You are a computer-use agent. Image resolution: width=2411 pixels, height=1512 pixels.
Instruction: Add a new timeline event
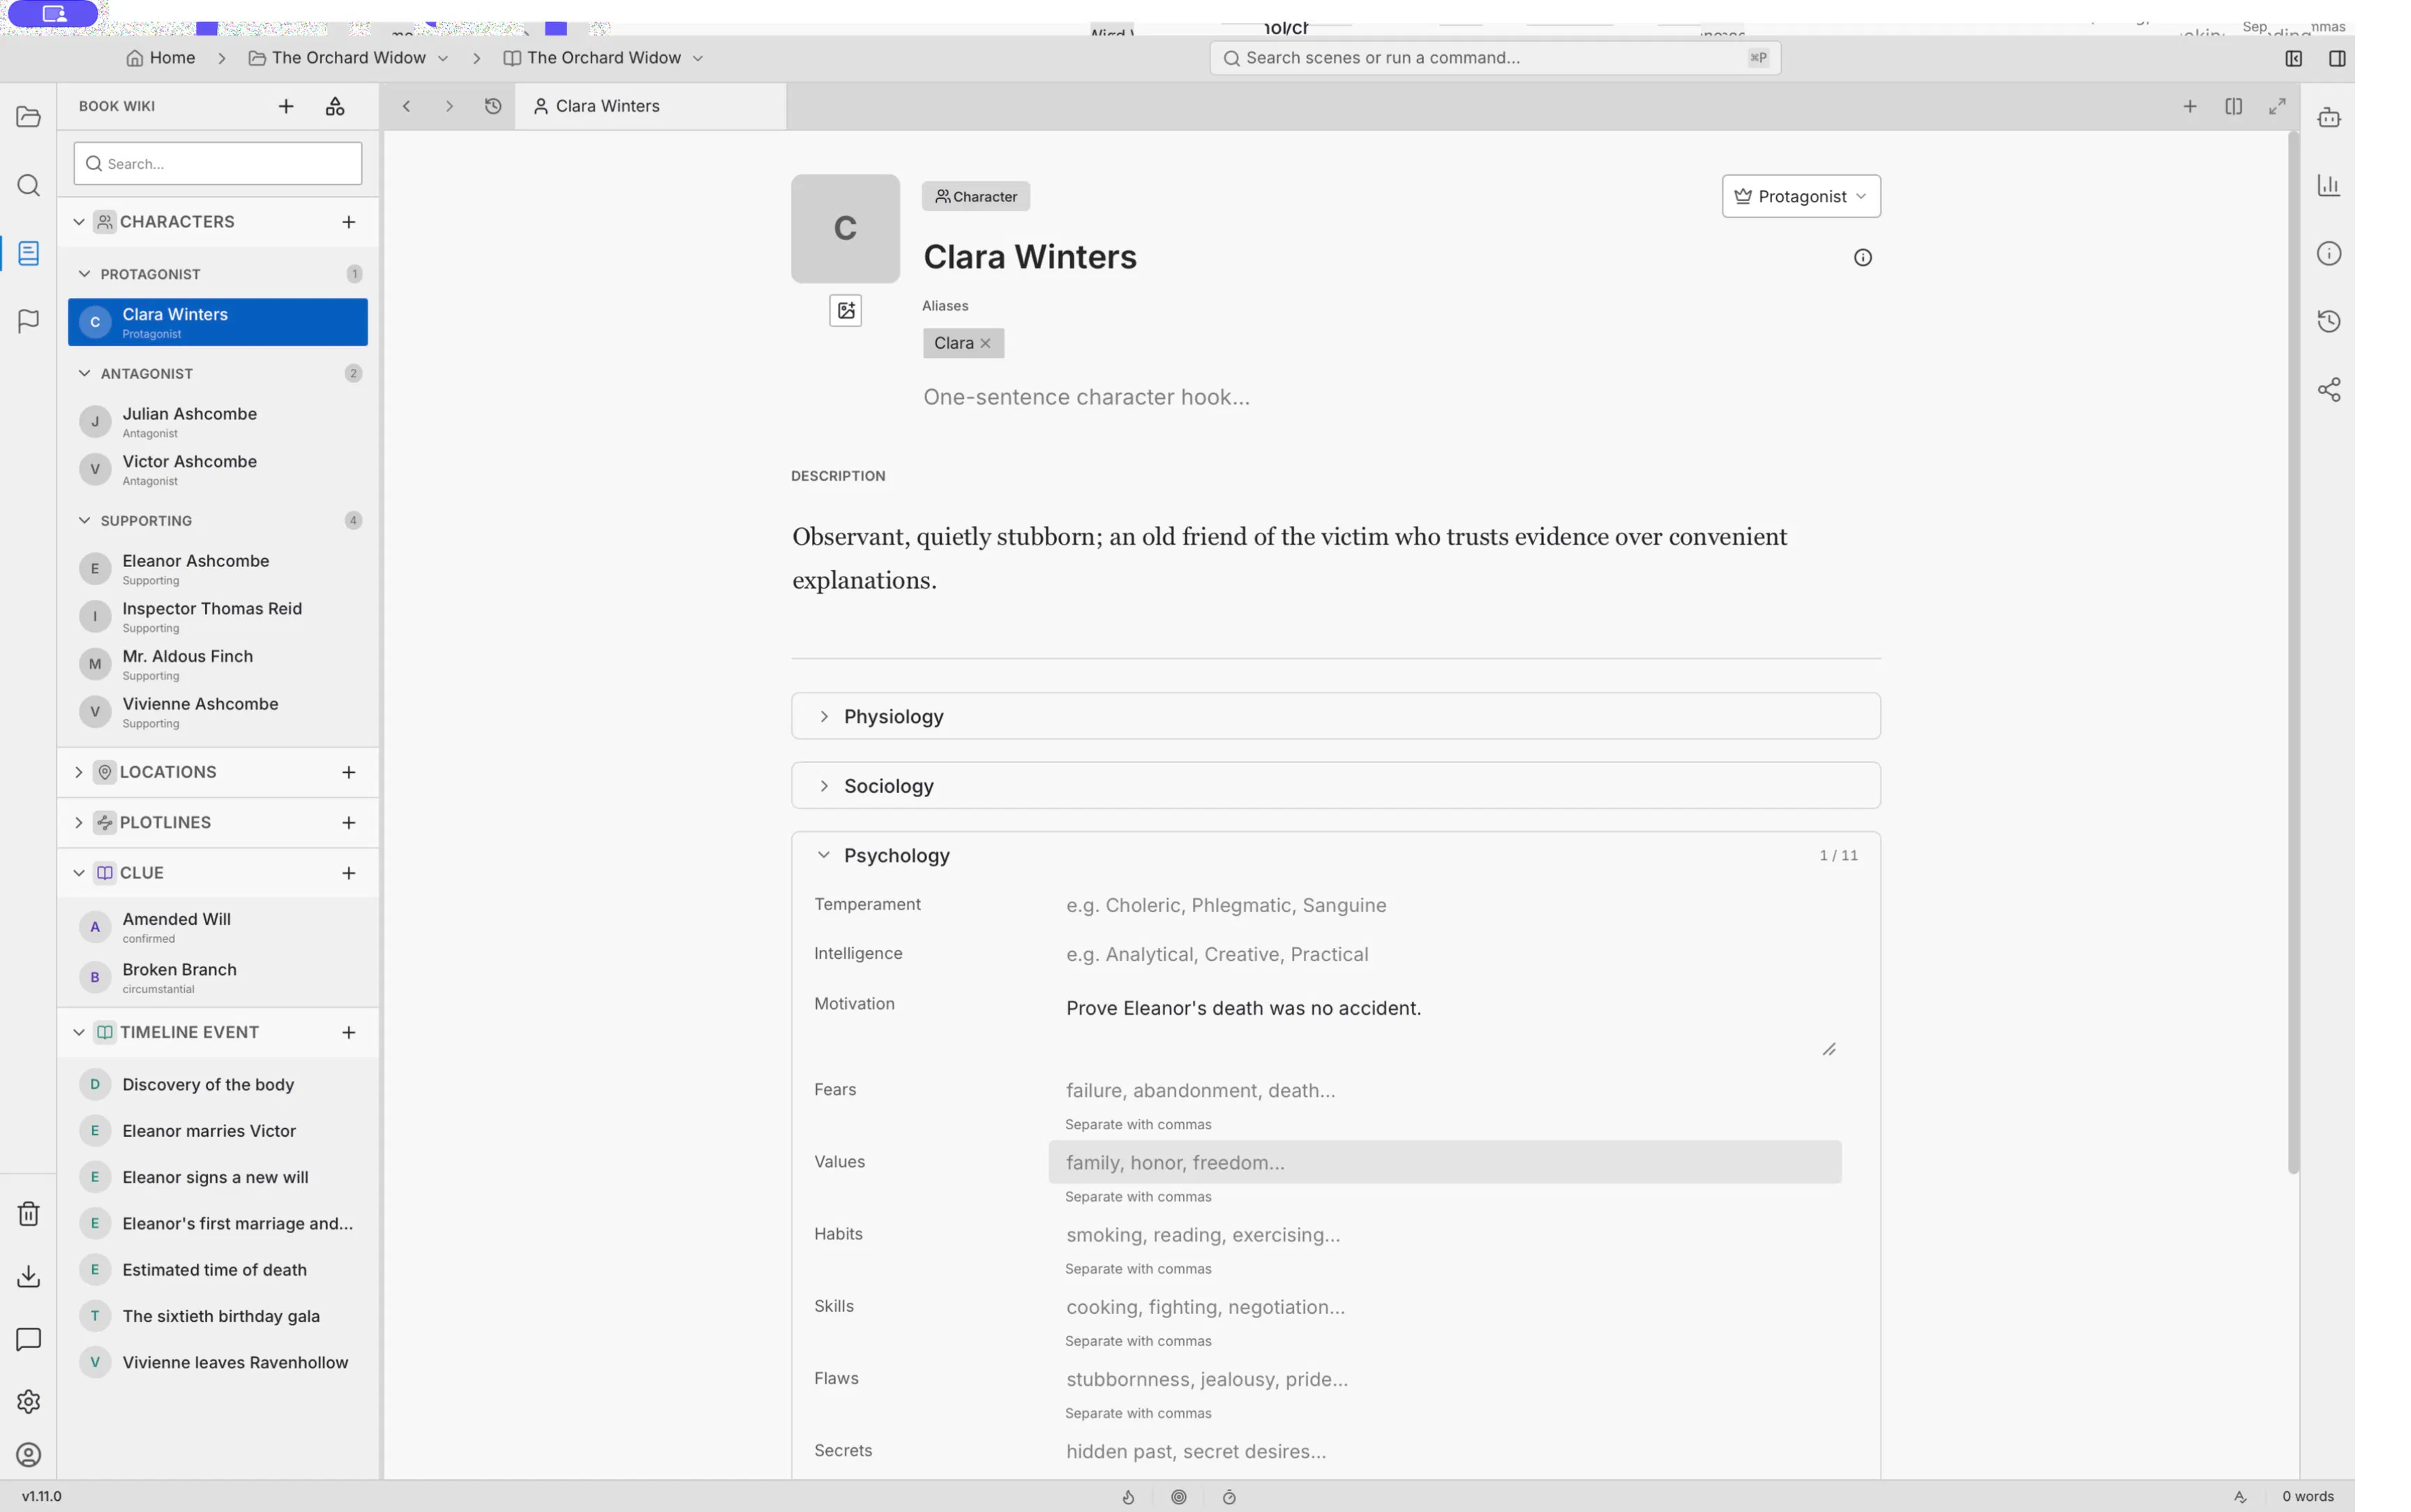pos(348,1032)
